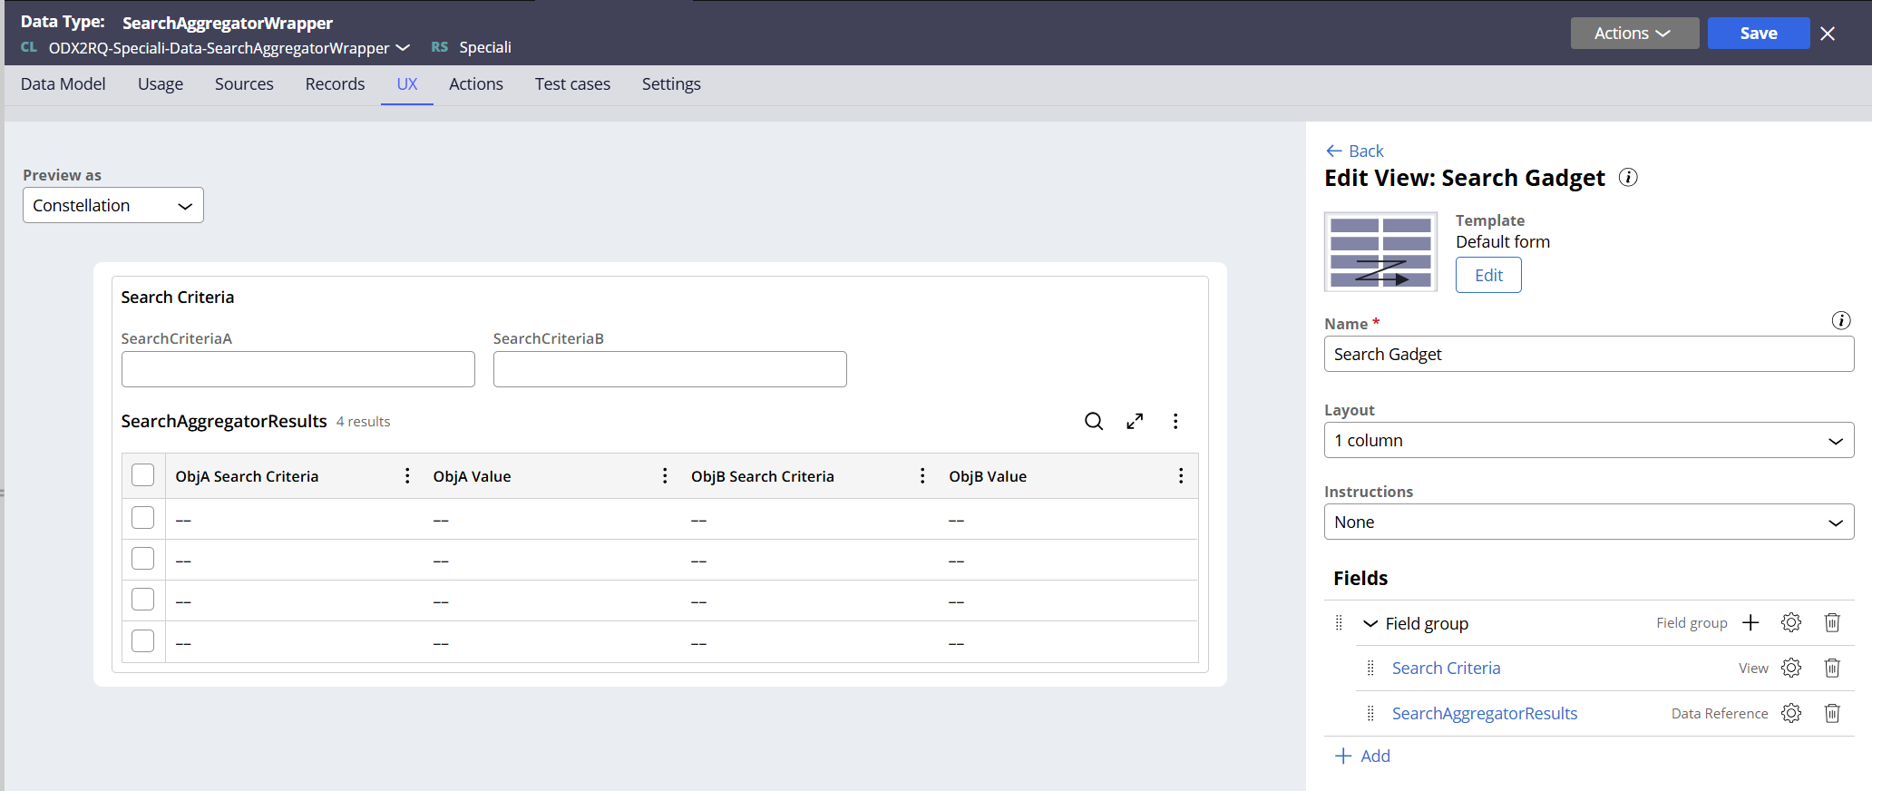Switch to the Data Model tab
Screen dimensions: 1881x794
tap(63, 84)
